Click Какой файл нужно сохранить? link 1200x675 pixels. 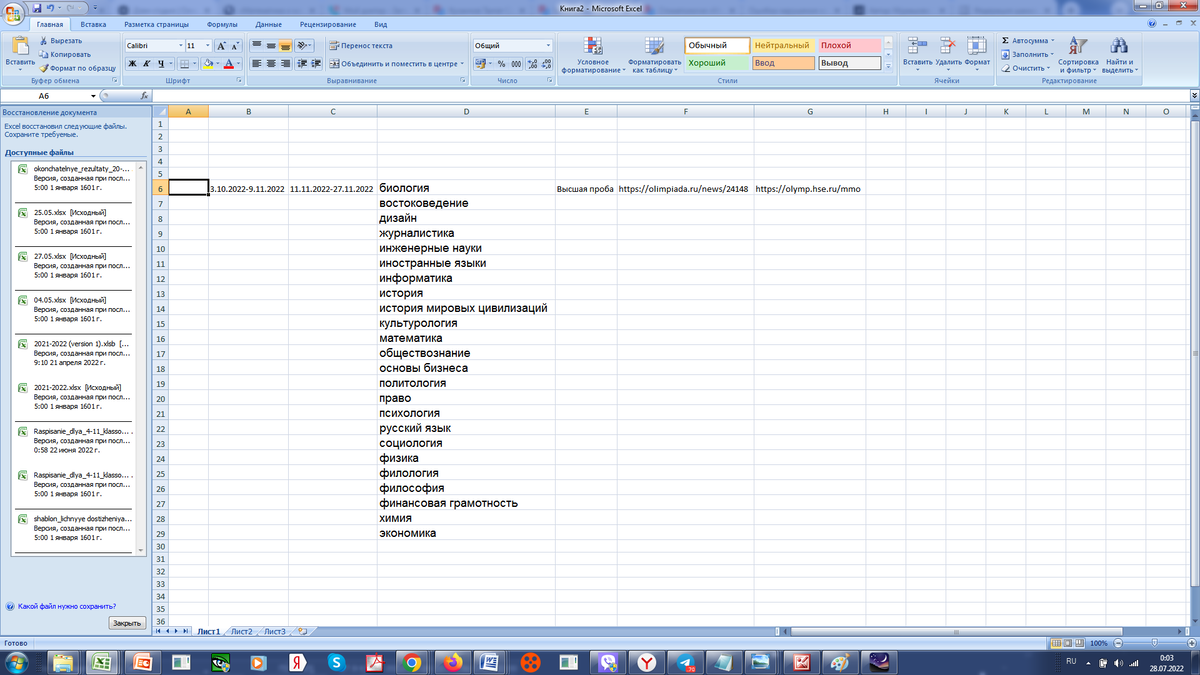pyautogui.click(x=67, y=606)
